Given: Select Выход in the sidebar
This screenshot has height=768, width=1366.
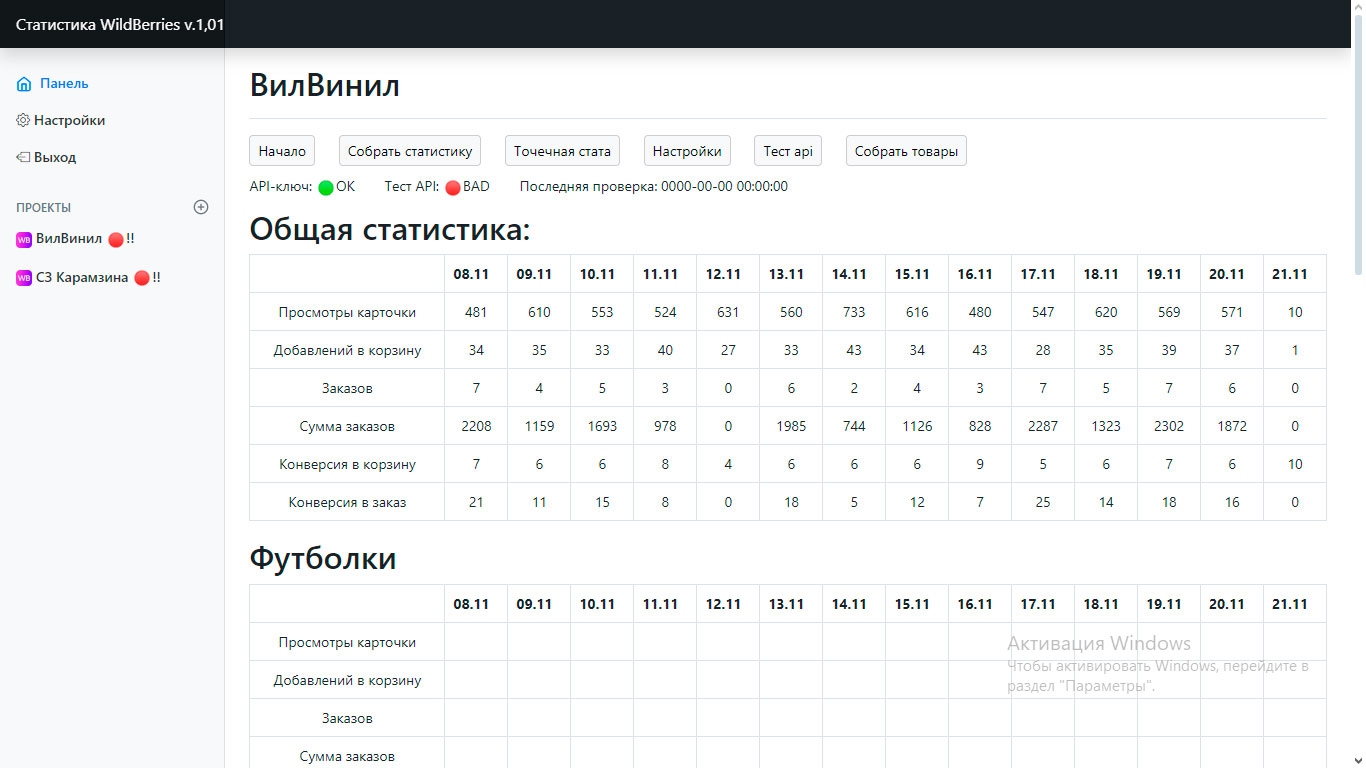Looking at the screenshot, I should point(55,157).
